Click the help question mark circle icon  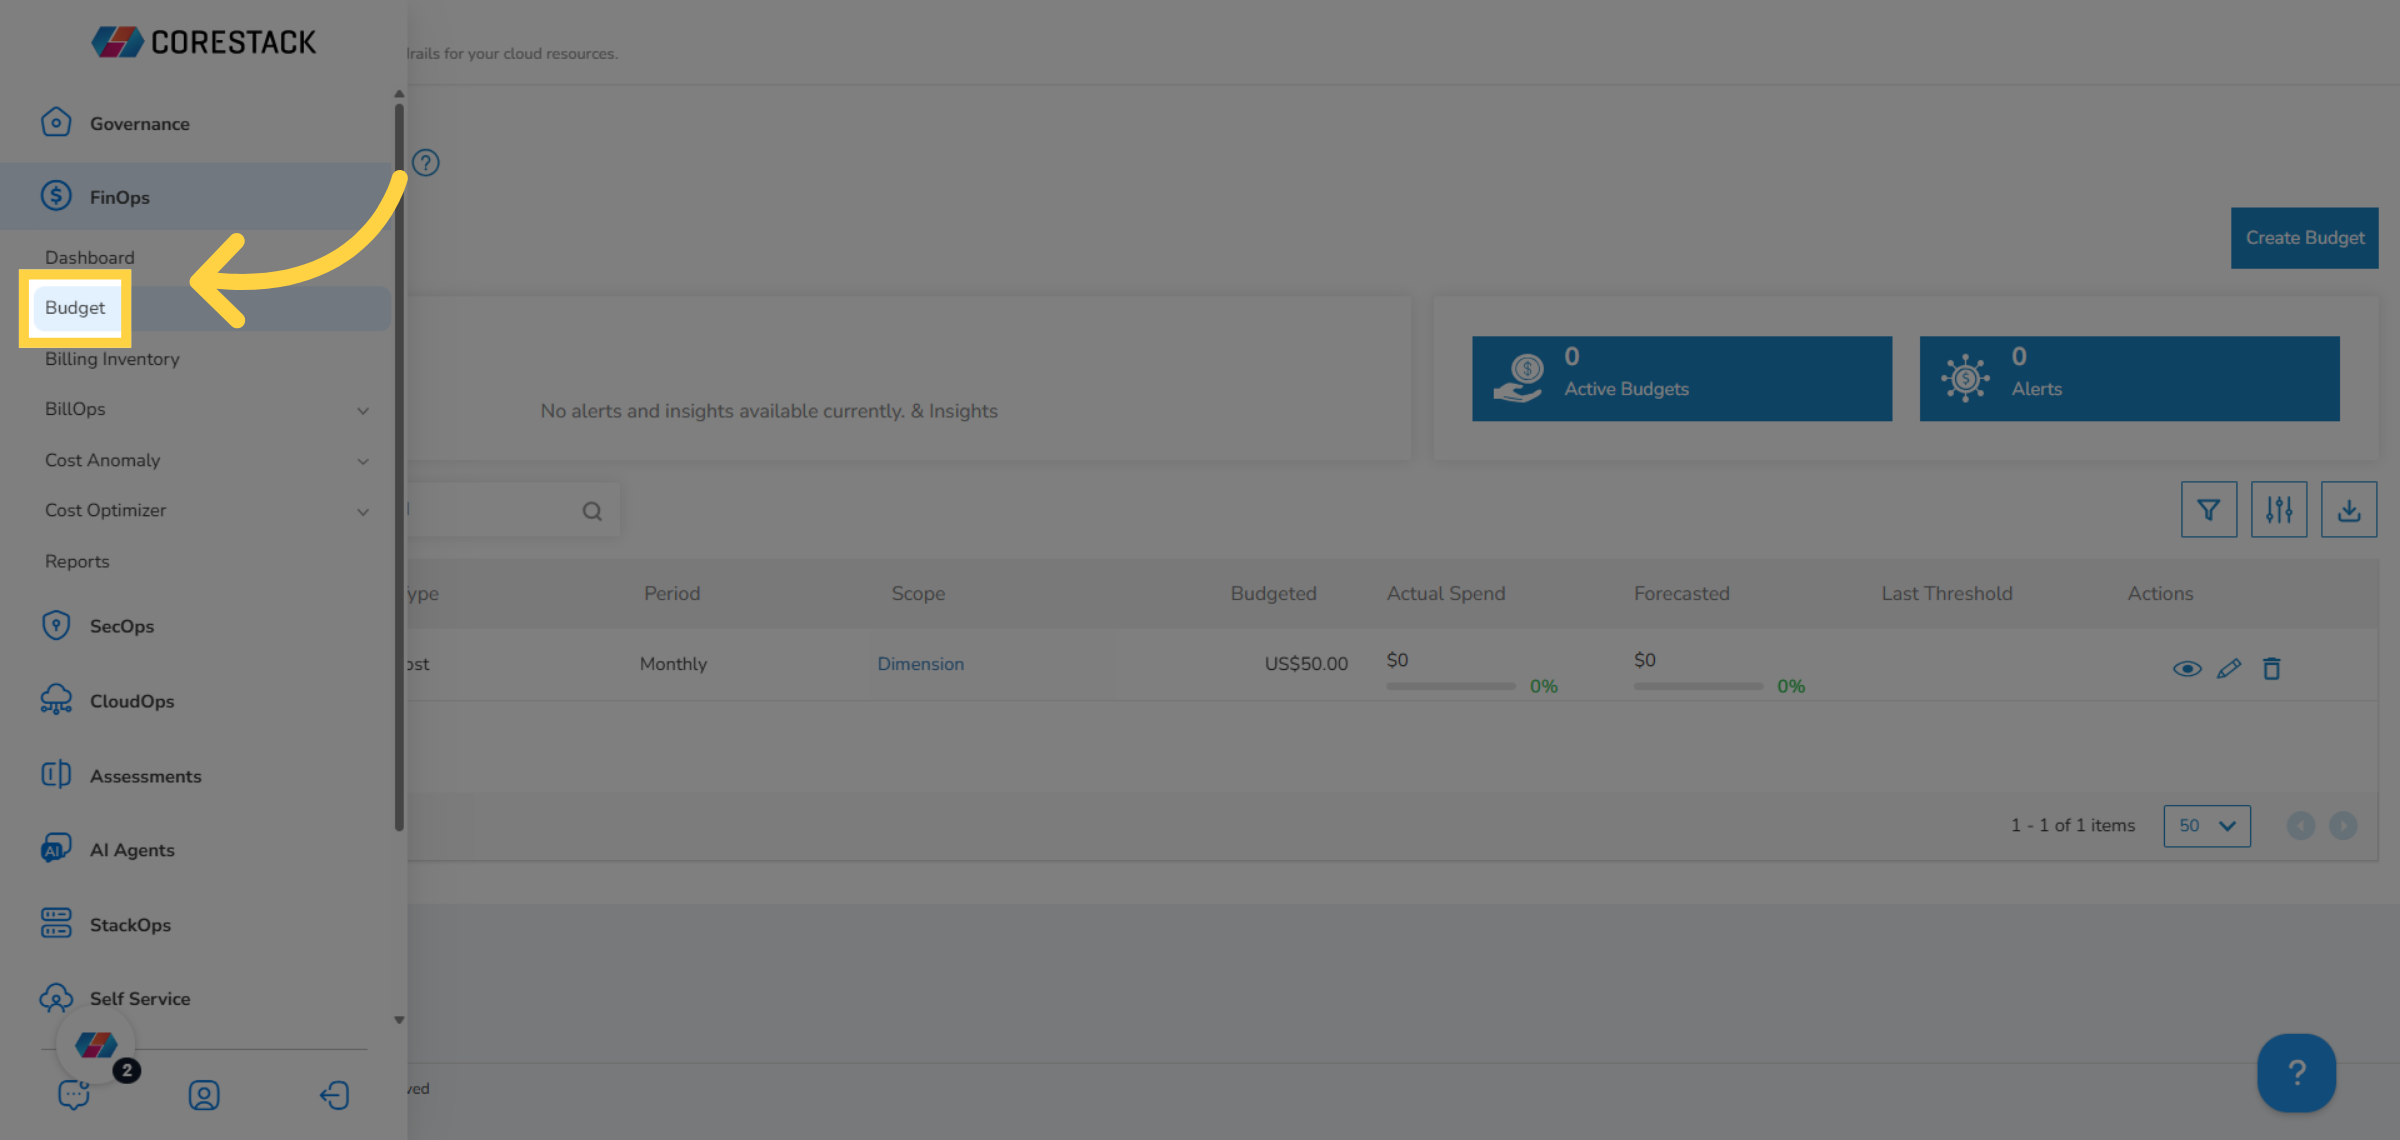[x=426, y=163]
